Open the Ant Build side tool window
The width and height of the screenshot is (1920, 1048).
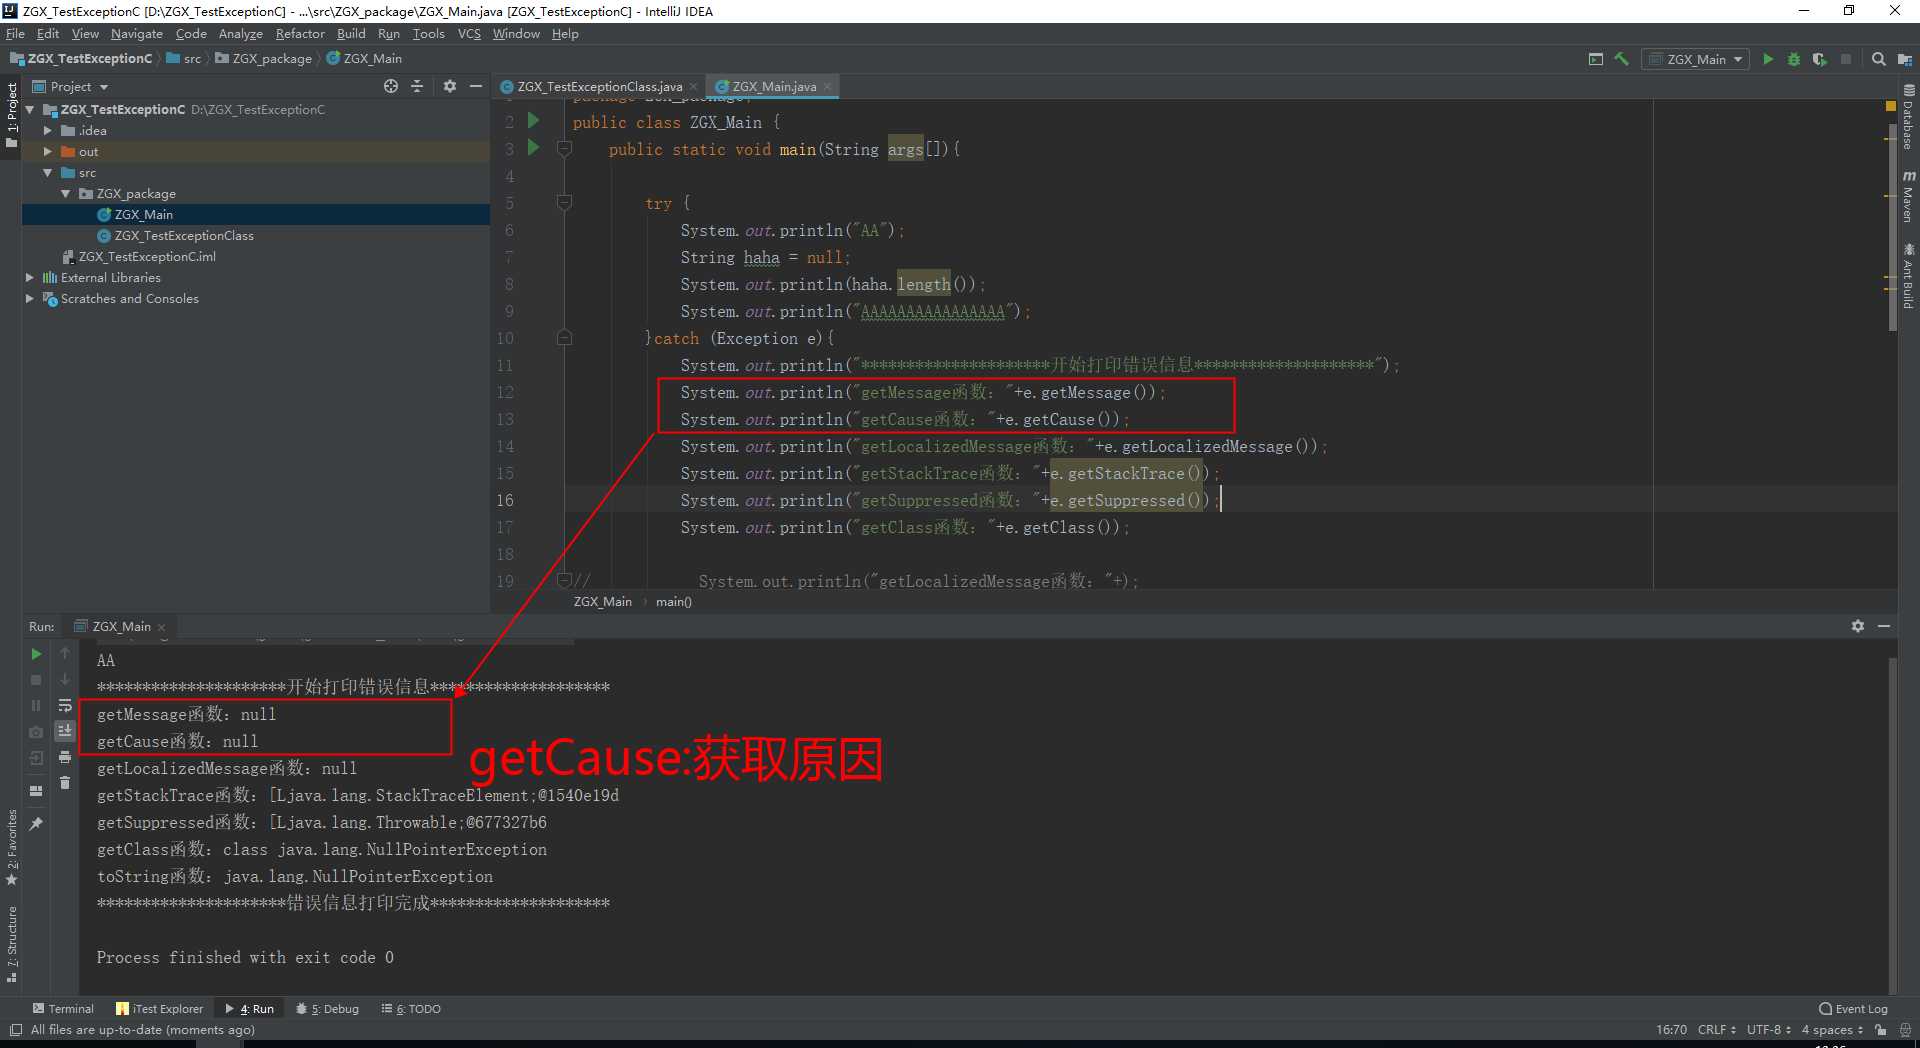[x=1908, y=276]
